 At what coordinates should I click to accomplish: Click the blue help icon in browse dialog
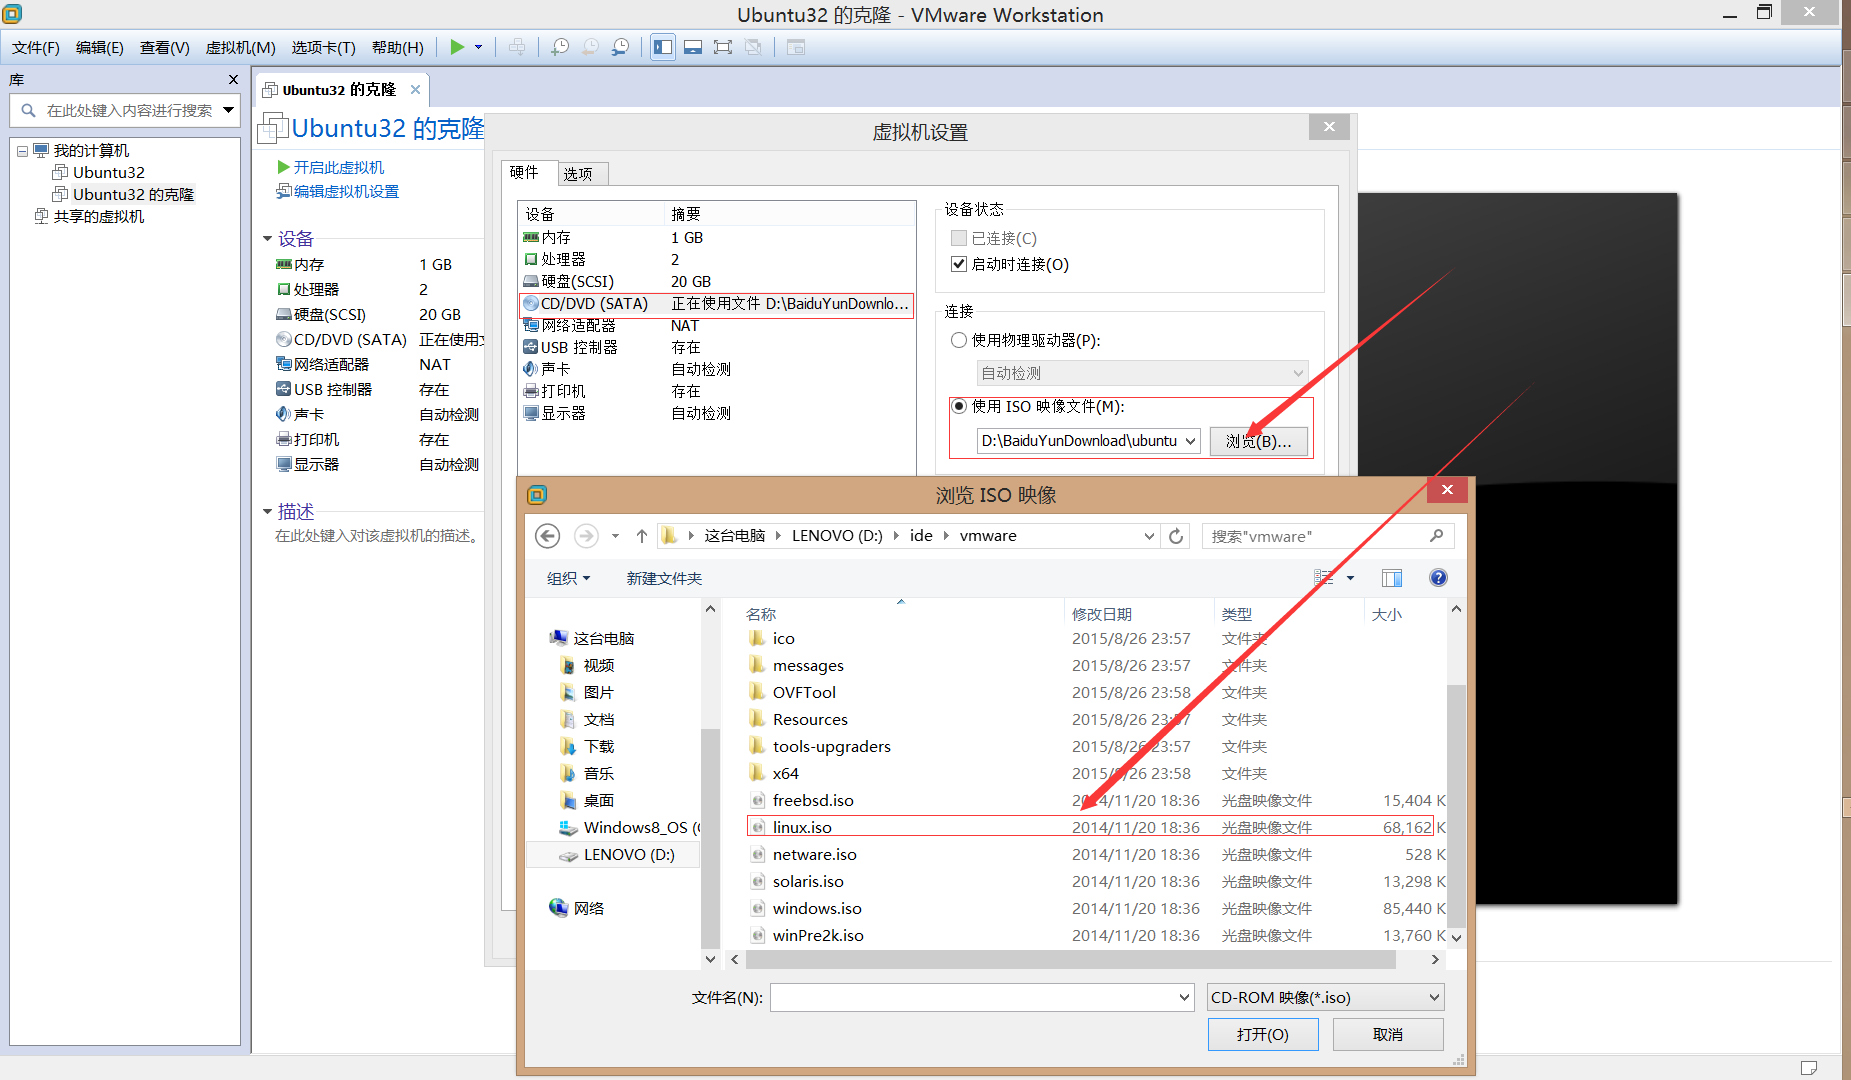pos(1438,577)
